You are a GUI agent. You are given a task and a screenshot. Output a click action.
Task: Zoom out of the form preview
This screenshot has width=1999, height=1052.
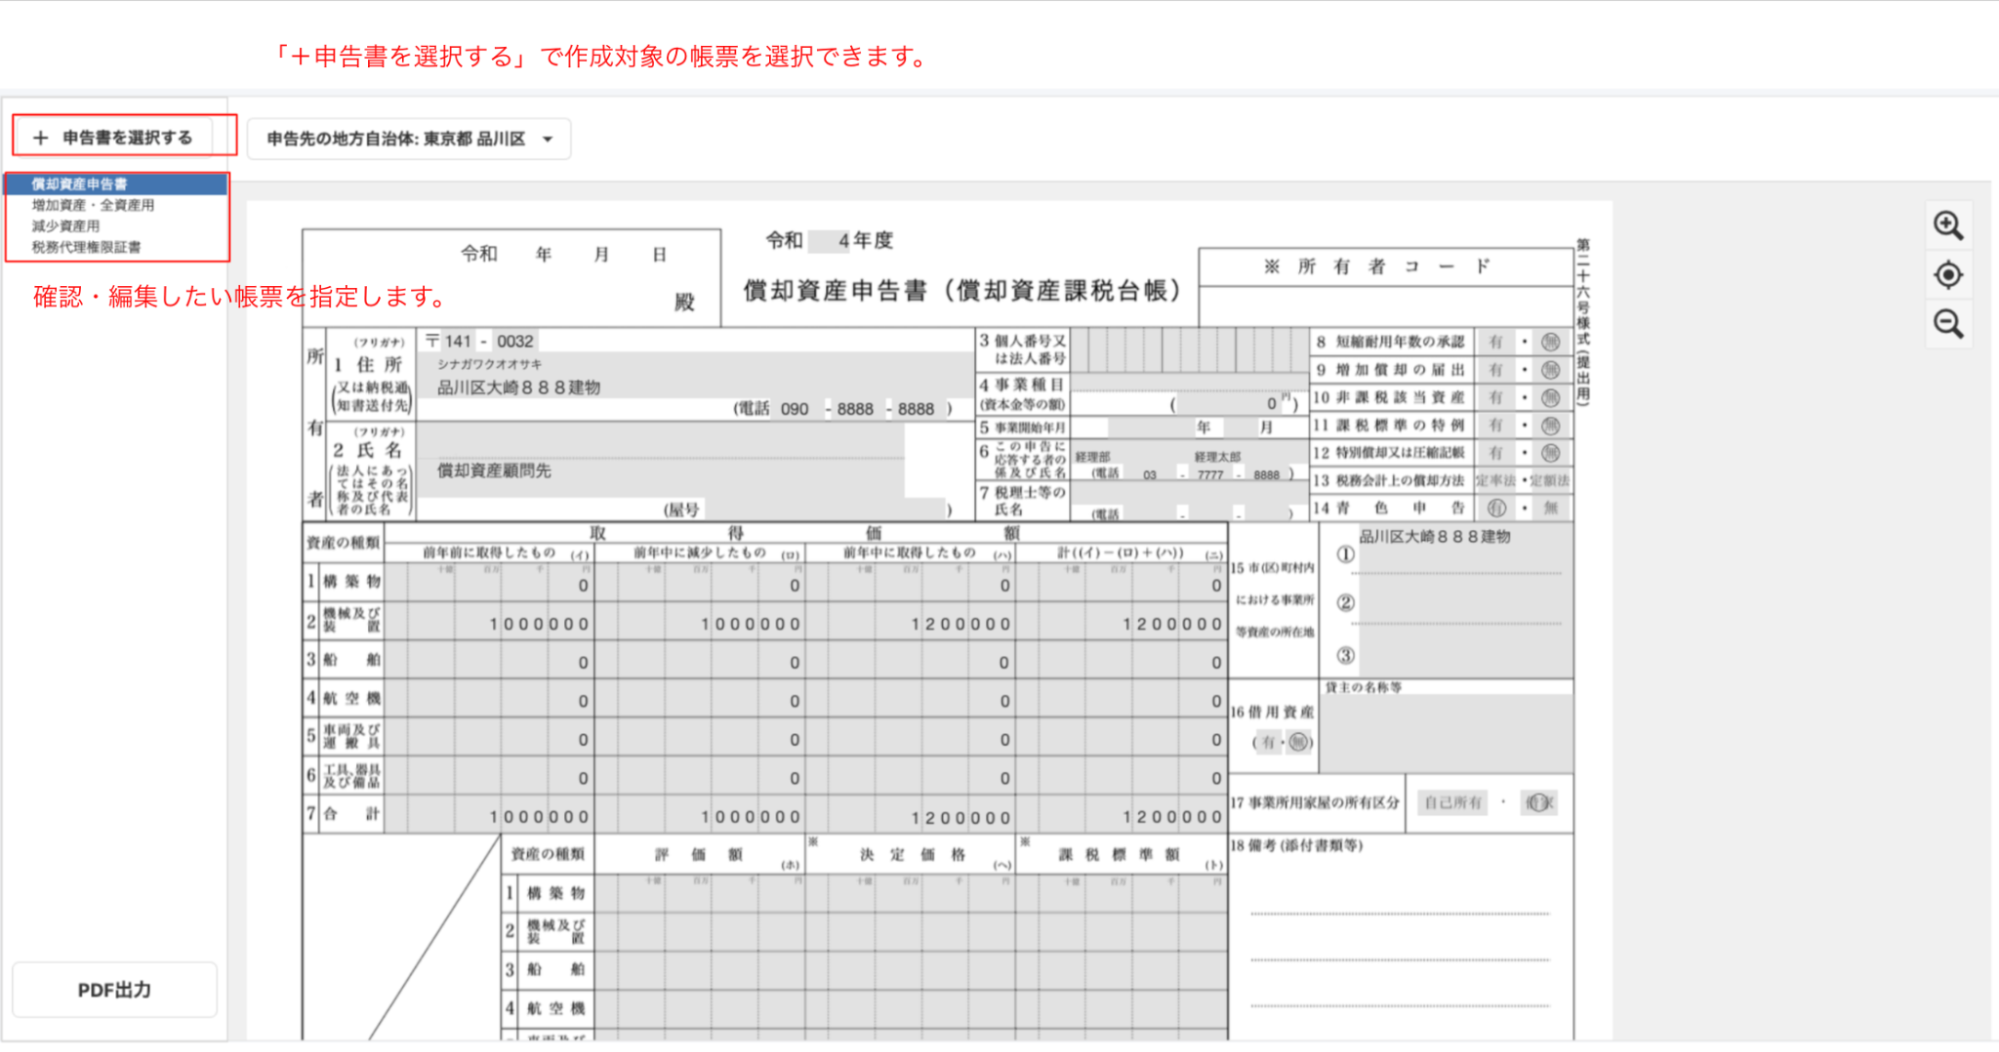click(x=1948, y=324)
